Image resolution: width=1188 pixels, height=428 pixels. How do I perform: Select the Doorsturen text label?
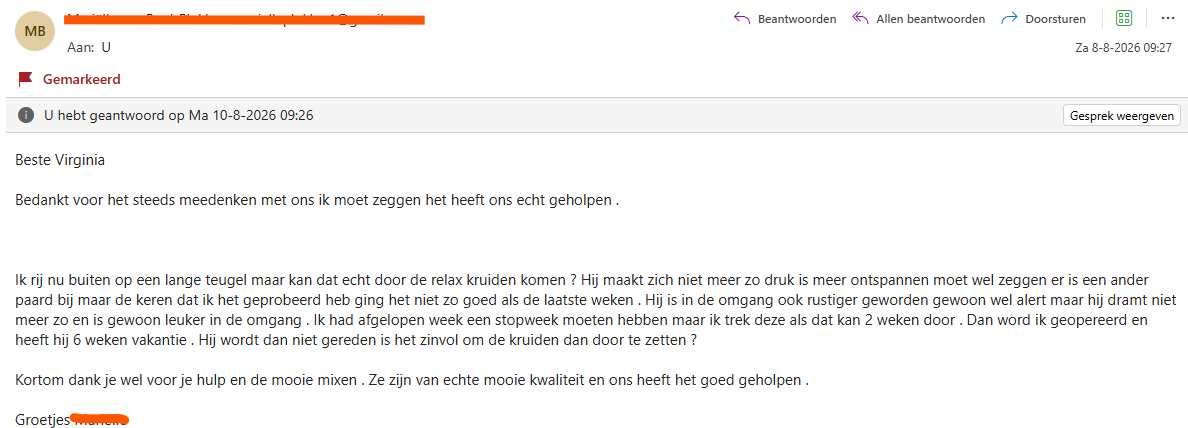1055,19
